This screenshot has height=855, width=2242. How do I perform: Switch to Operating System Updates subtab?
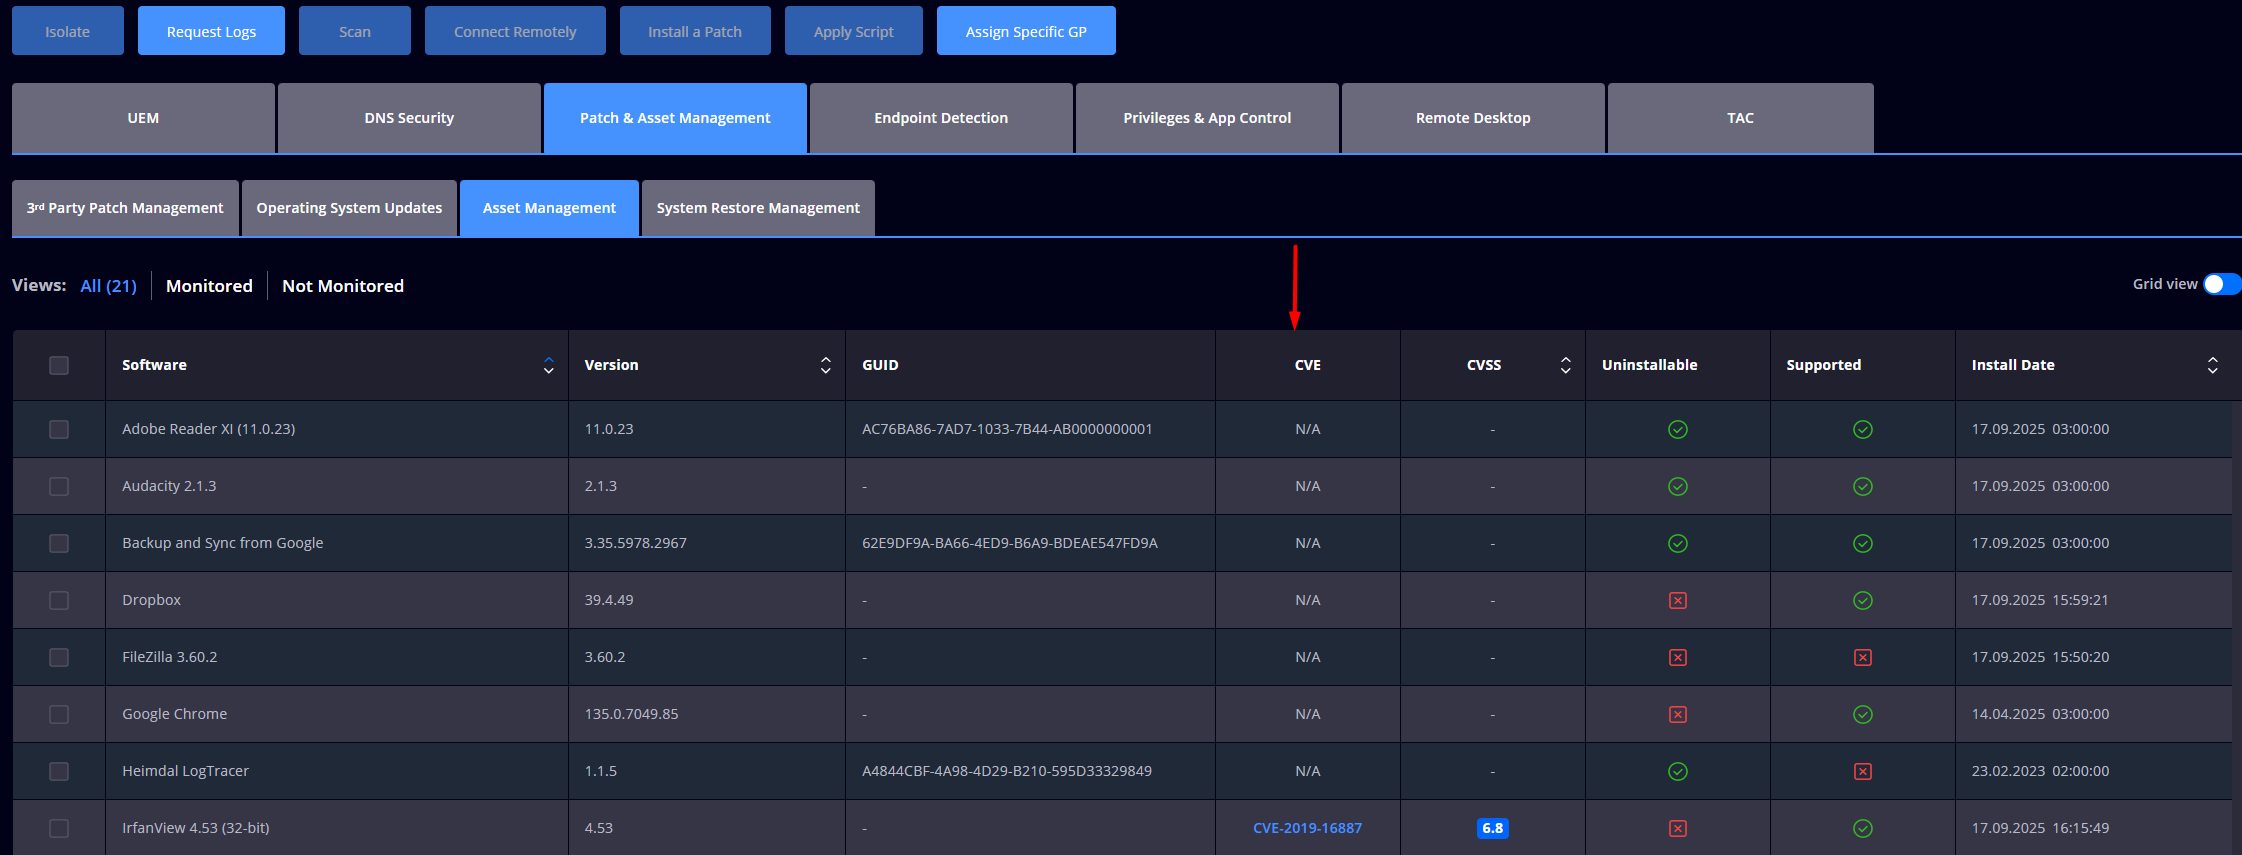[x=349, y=208]
